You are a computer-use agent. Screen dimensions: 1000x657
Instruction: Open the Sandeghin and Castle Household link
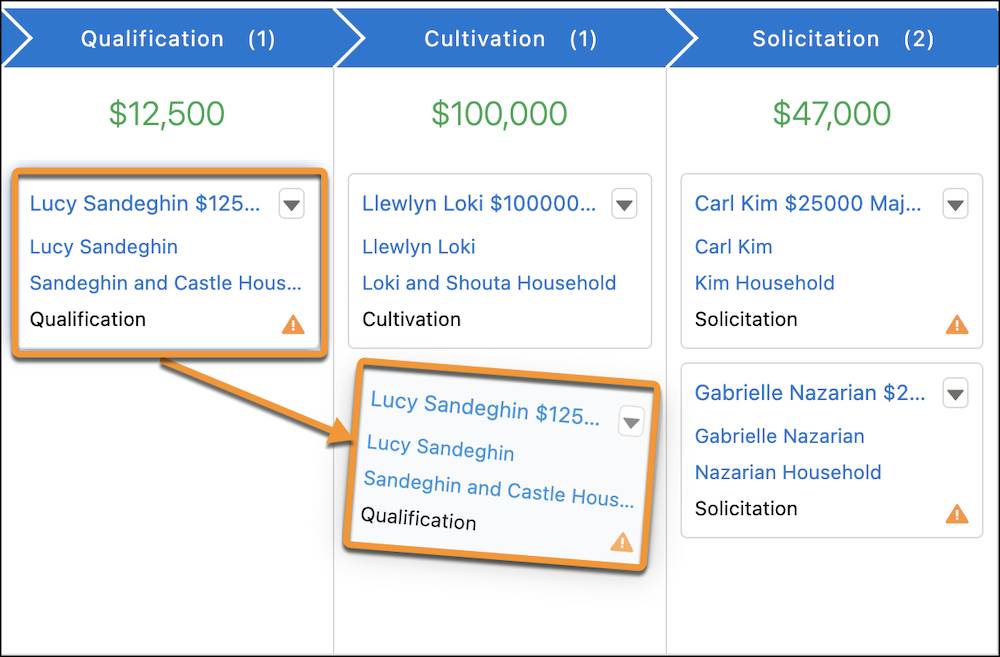tap(165, 283)
